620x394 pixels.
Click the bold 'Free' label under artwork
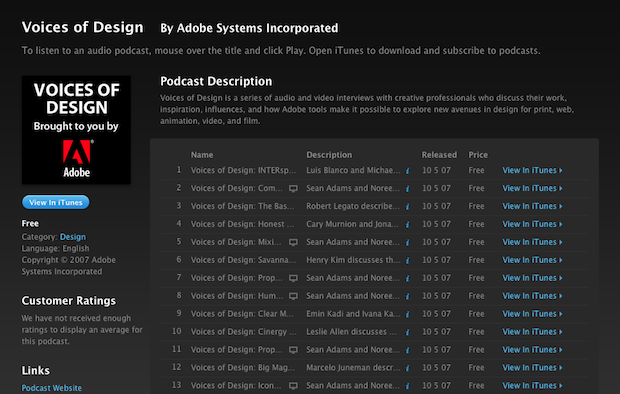tap(30, 224)
